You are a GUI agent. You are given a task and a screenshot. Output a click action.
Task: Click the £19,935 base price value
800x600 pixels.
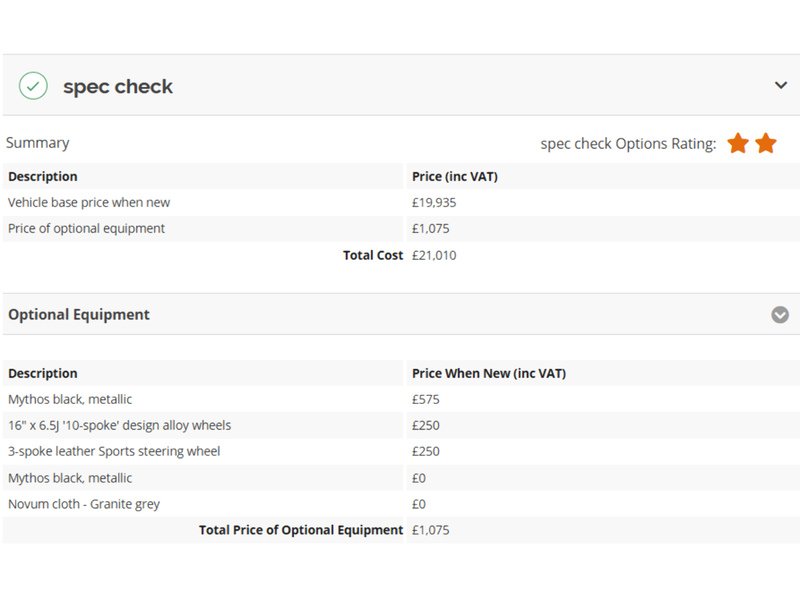[434, 202]
